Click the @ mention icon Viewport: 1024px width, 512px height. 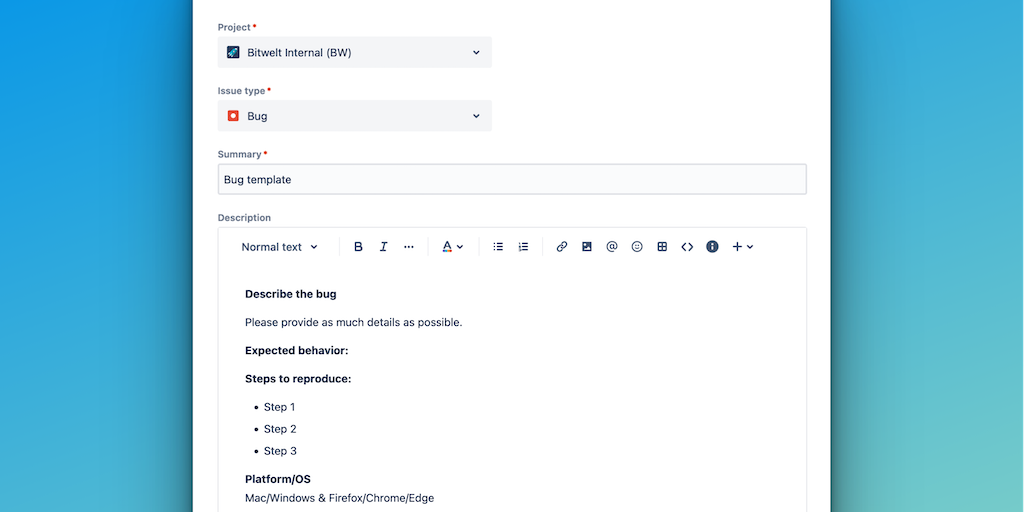(612, 247)
